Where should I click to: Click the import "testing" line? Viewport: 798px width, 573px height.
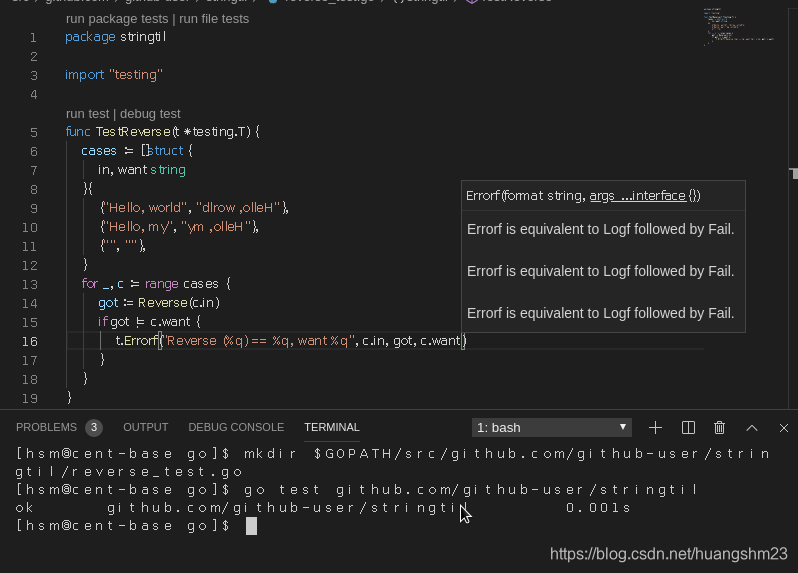point(114,75)
